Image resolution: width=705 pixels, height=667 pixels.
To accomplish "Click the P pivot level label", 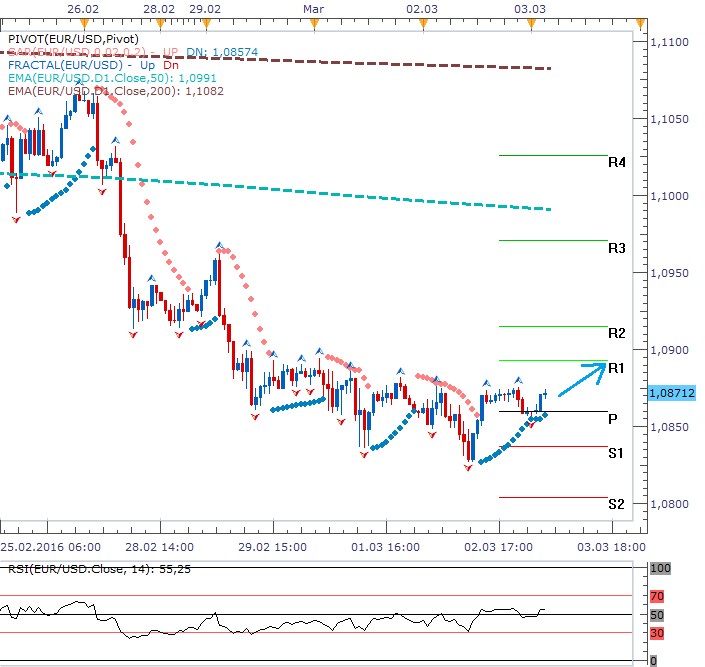I will [x=612, y=419].
